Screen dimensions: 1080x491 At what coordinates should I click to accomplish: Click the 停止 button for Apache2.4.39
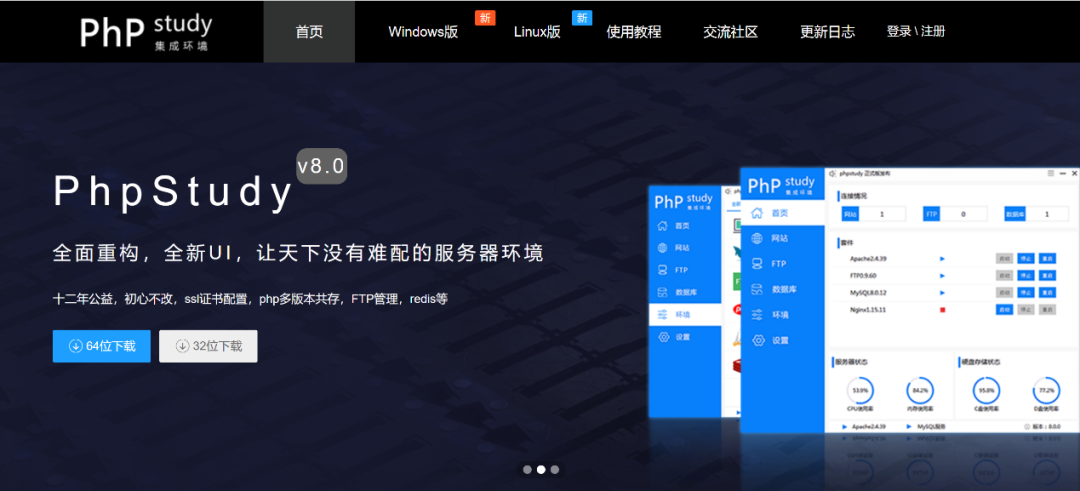pos(1026,259)
